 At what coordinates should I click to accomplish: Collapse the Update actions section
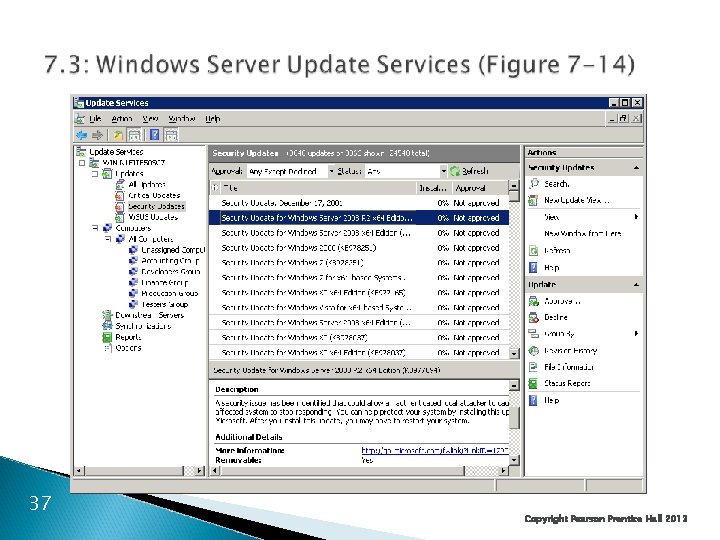(636, 285)
